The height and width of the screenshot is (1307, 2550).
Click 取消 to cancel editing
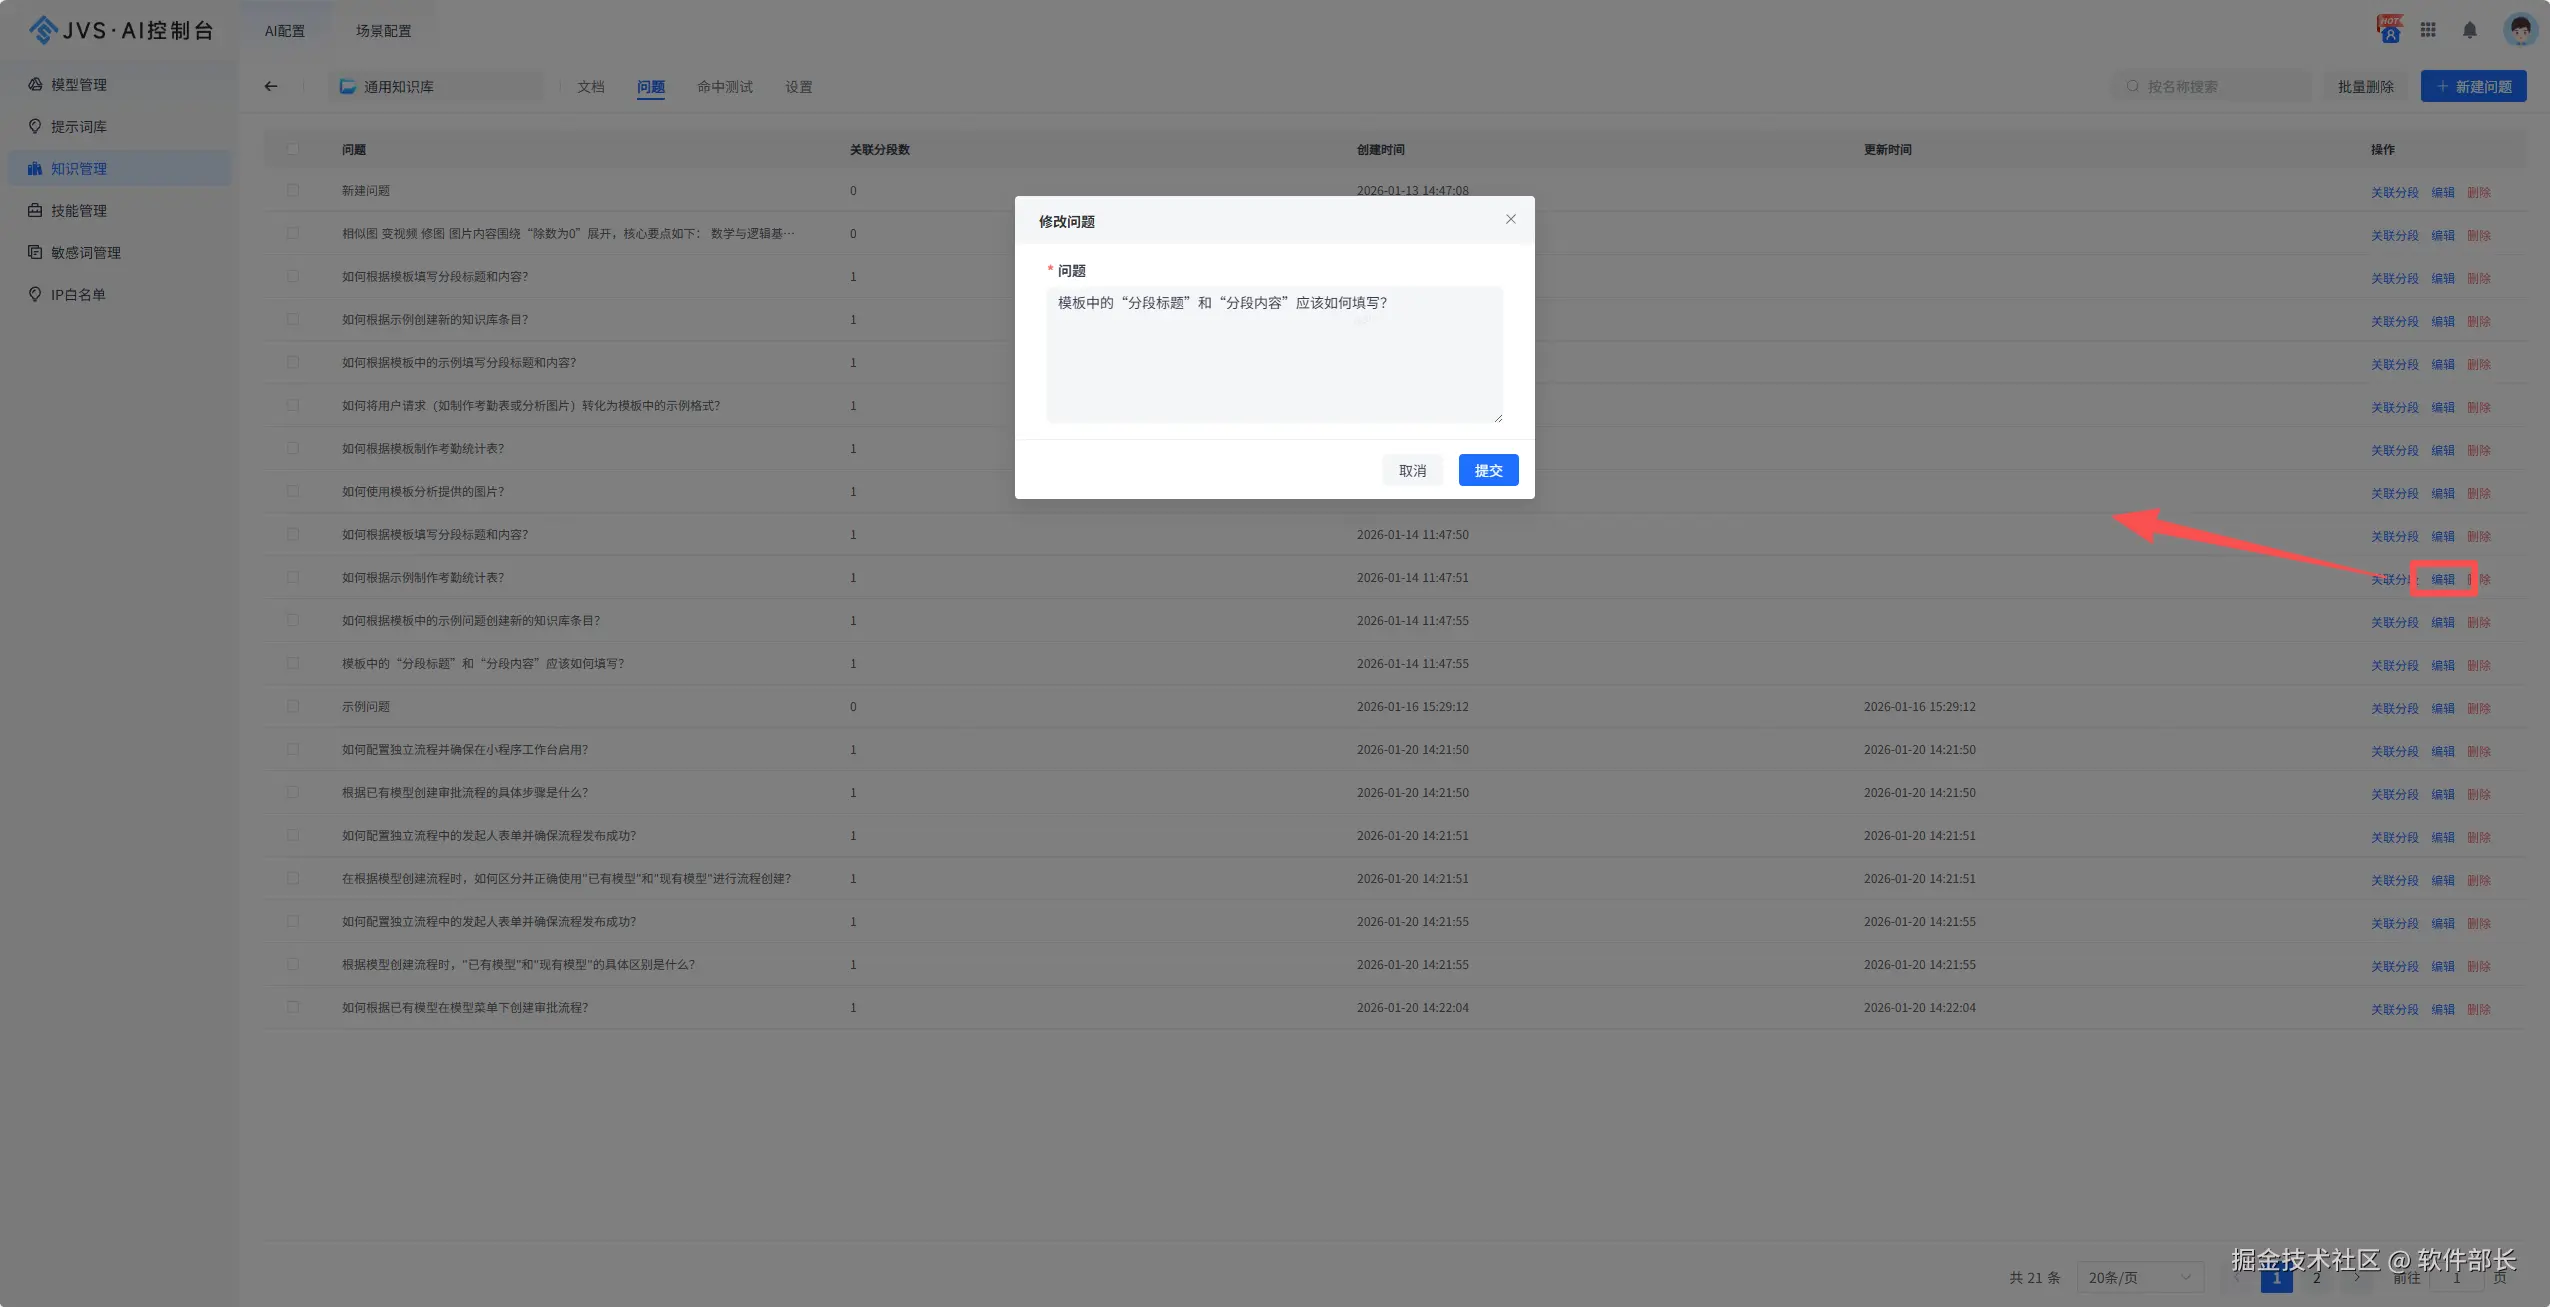tap(1411, 470)
